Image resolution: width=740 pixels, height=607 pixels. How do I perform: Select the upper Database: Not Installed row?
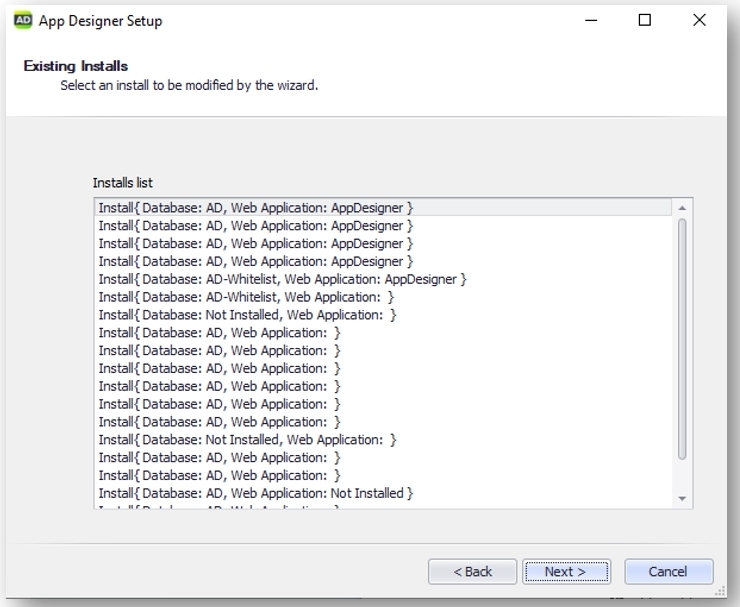(x=383, y=315)
